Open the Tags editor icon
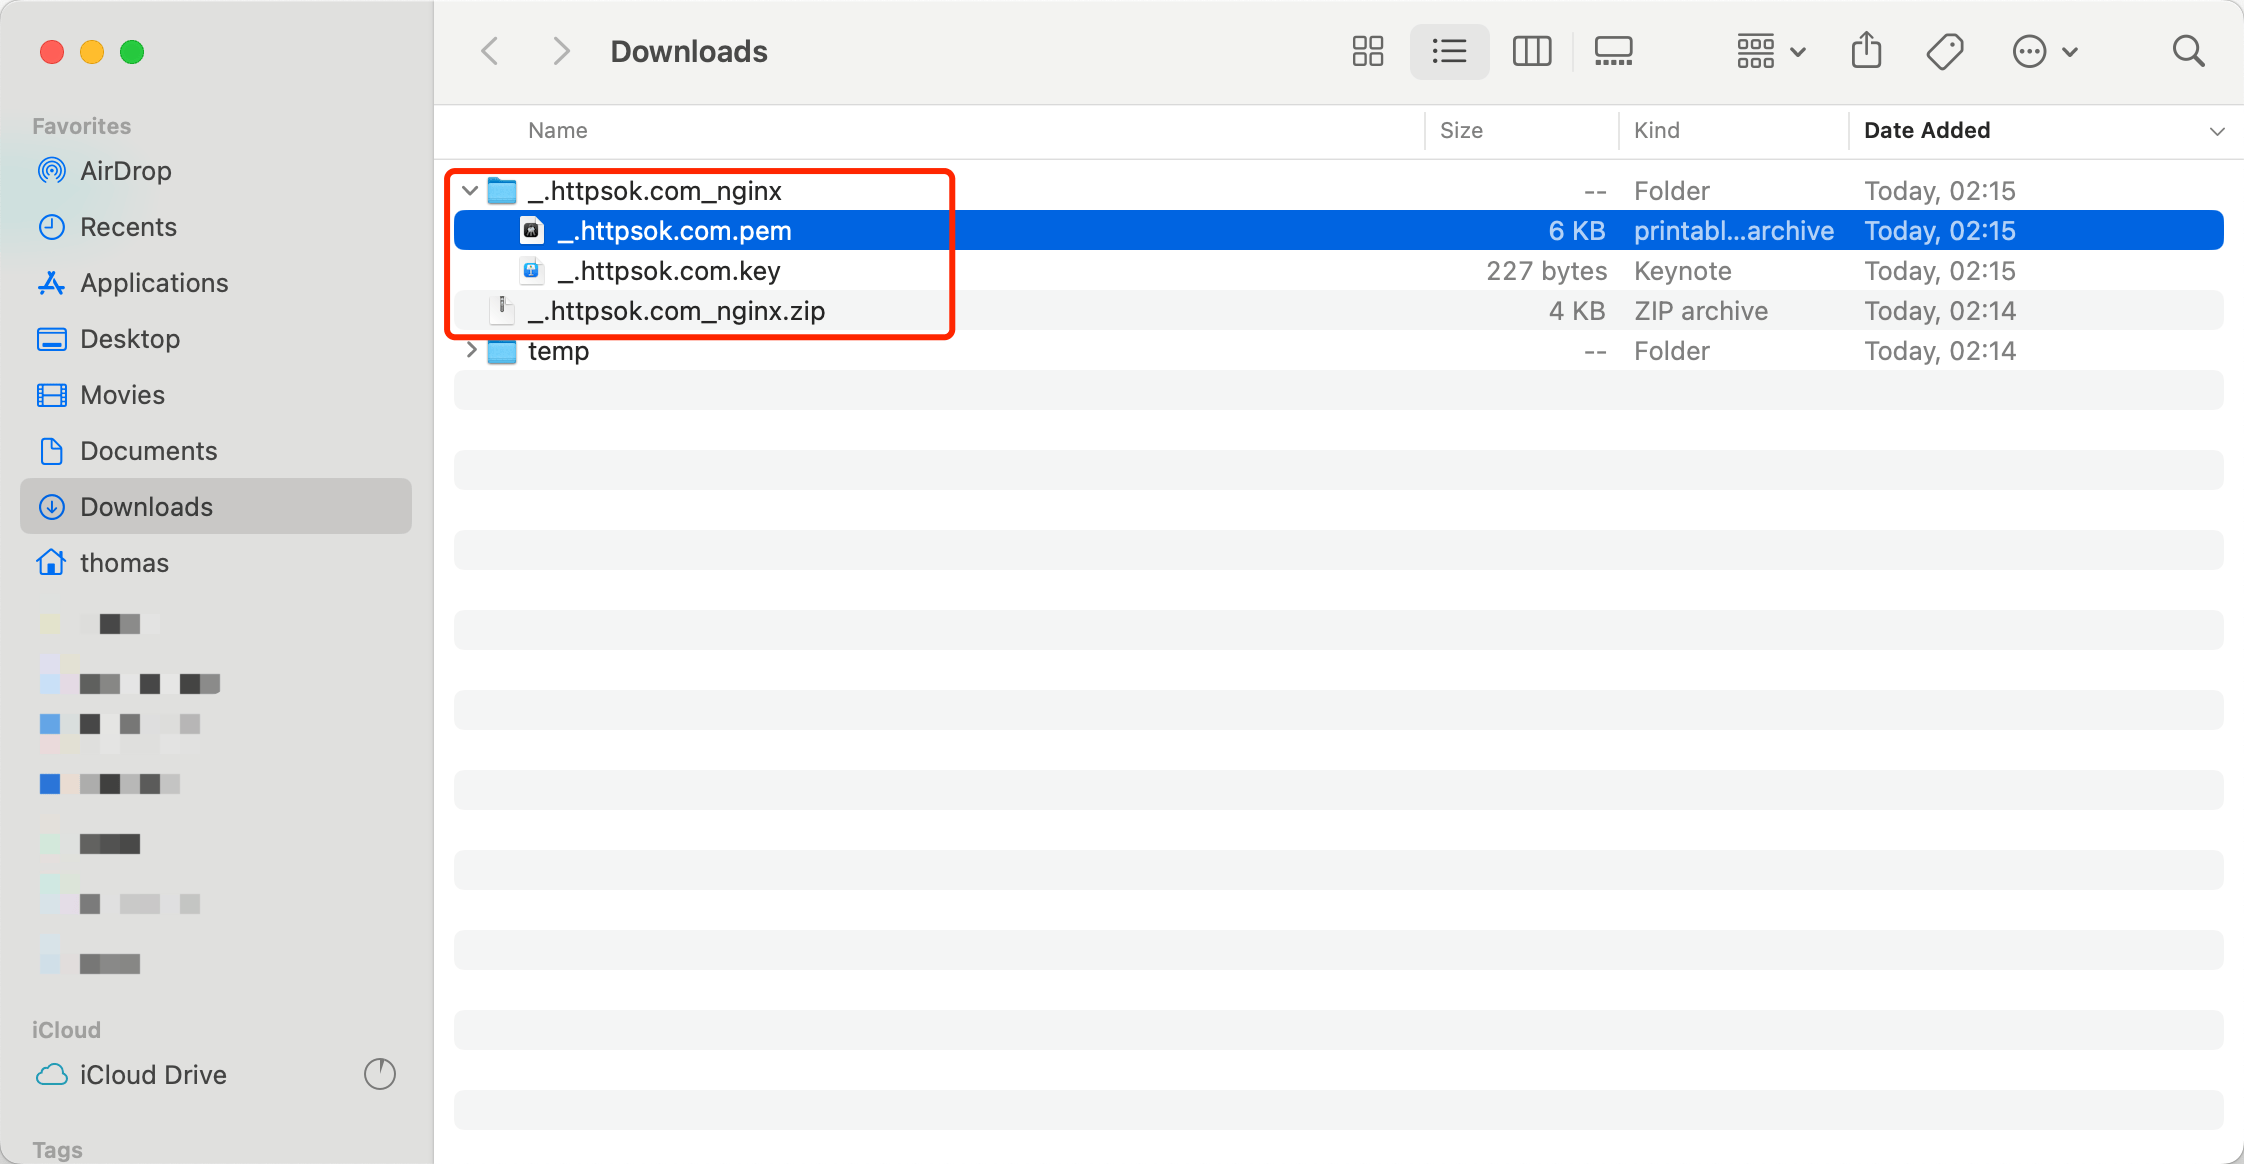Viewport: 2244px width, 1164px height. pyautogui.click(x=1945, y=51)
